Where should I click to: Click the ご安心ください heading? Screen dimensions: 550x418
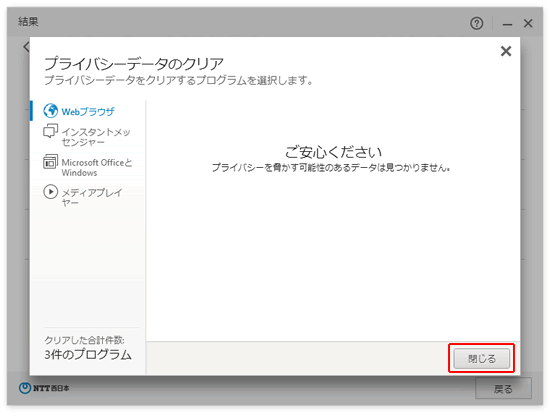click(x=333, y=152)
